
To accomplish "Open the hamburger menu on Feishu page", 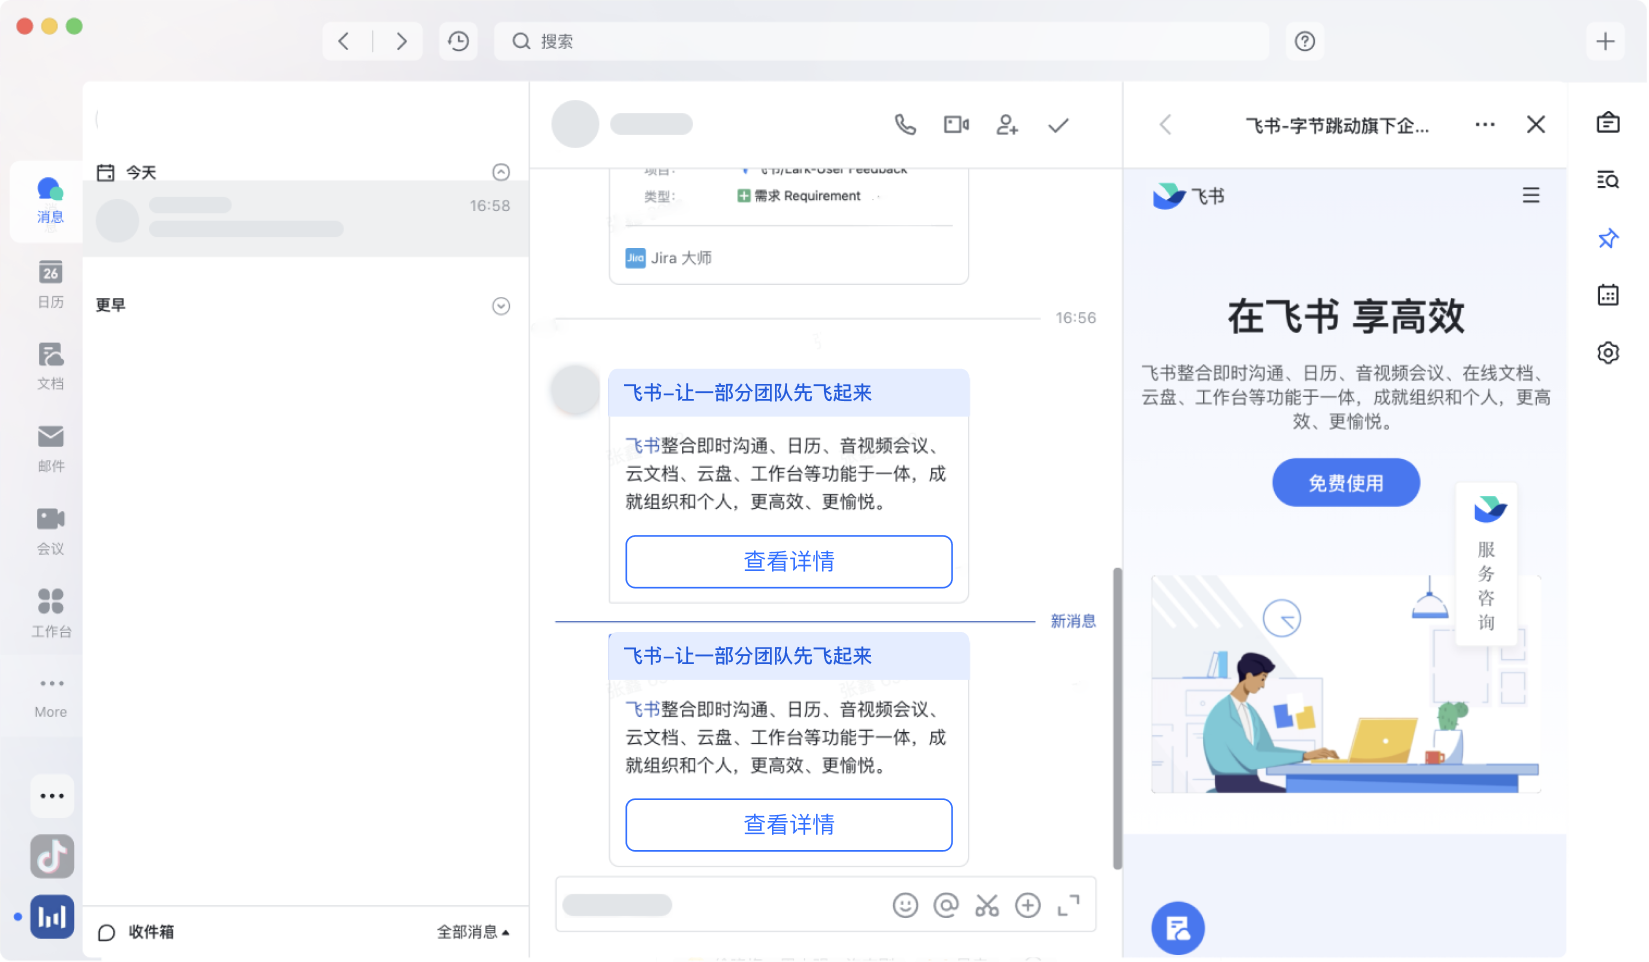I will pyautogui.click(x=1530, y=196).
